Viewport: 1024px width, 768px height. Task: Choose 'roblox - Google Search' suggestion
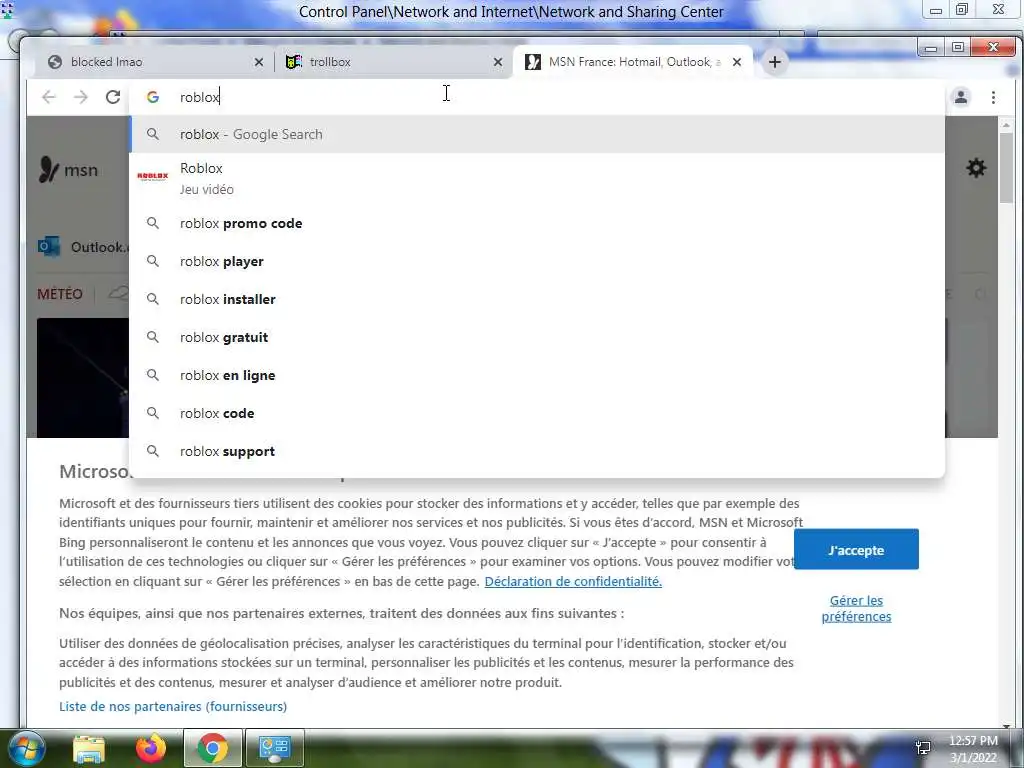pos(537,134)
